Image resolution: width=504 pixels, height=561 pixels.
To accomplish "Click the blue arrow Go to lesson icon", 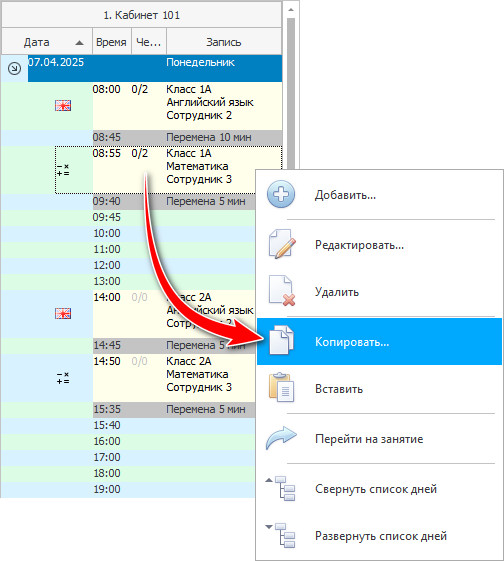I will click(x=281, y=438).
